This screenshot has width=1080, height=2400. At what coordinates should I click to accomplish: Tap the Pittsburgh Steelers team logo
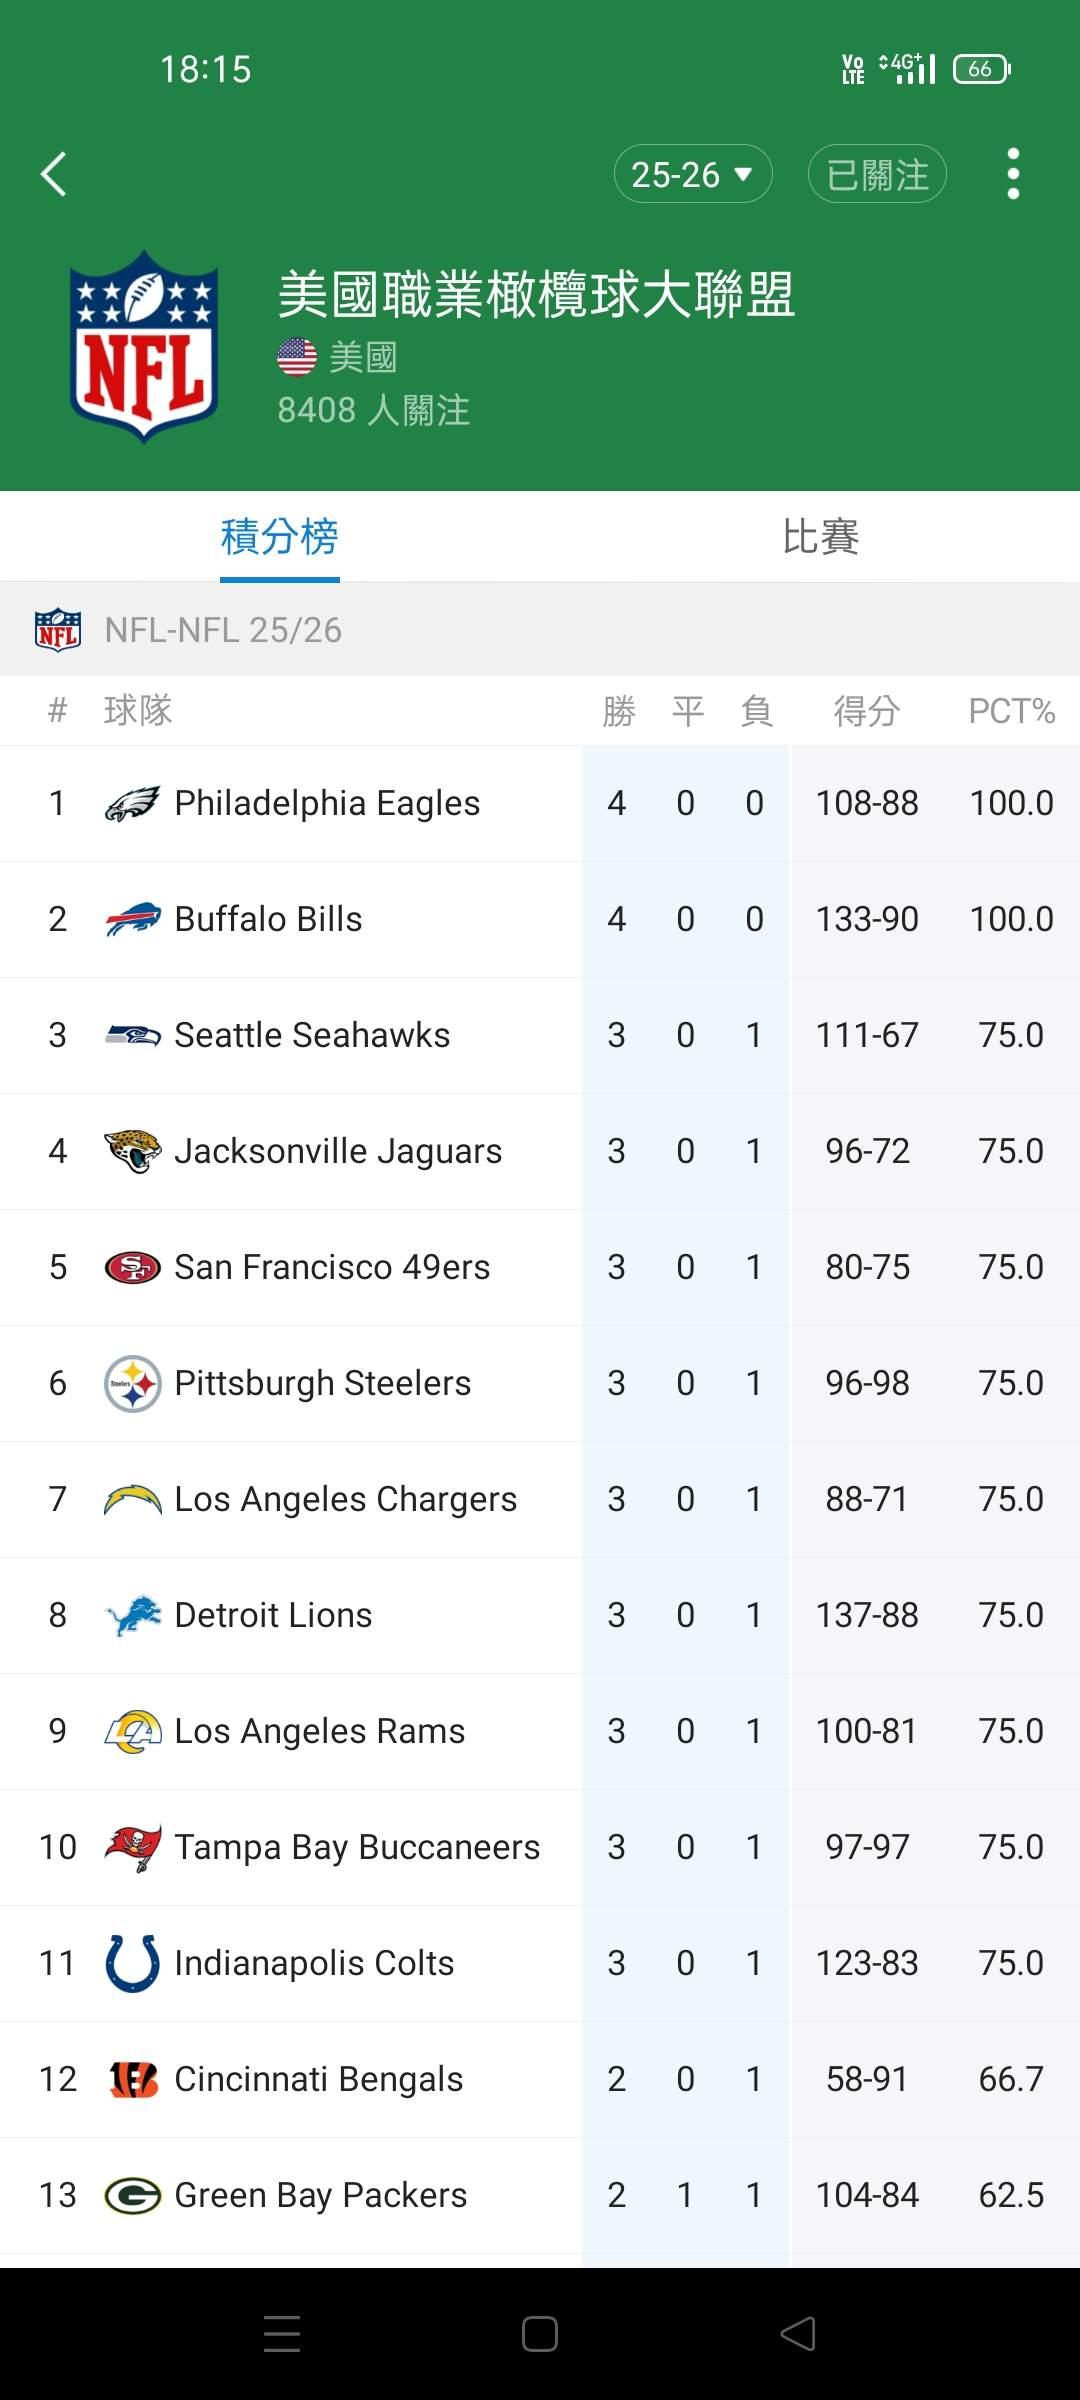point(132,1383)
